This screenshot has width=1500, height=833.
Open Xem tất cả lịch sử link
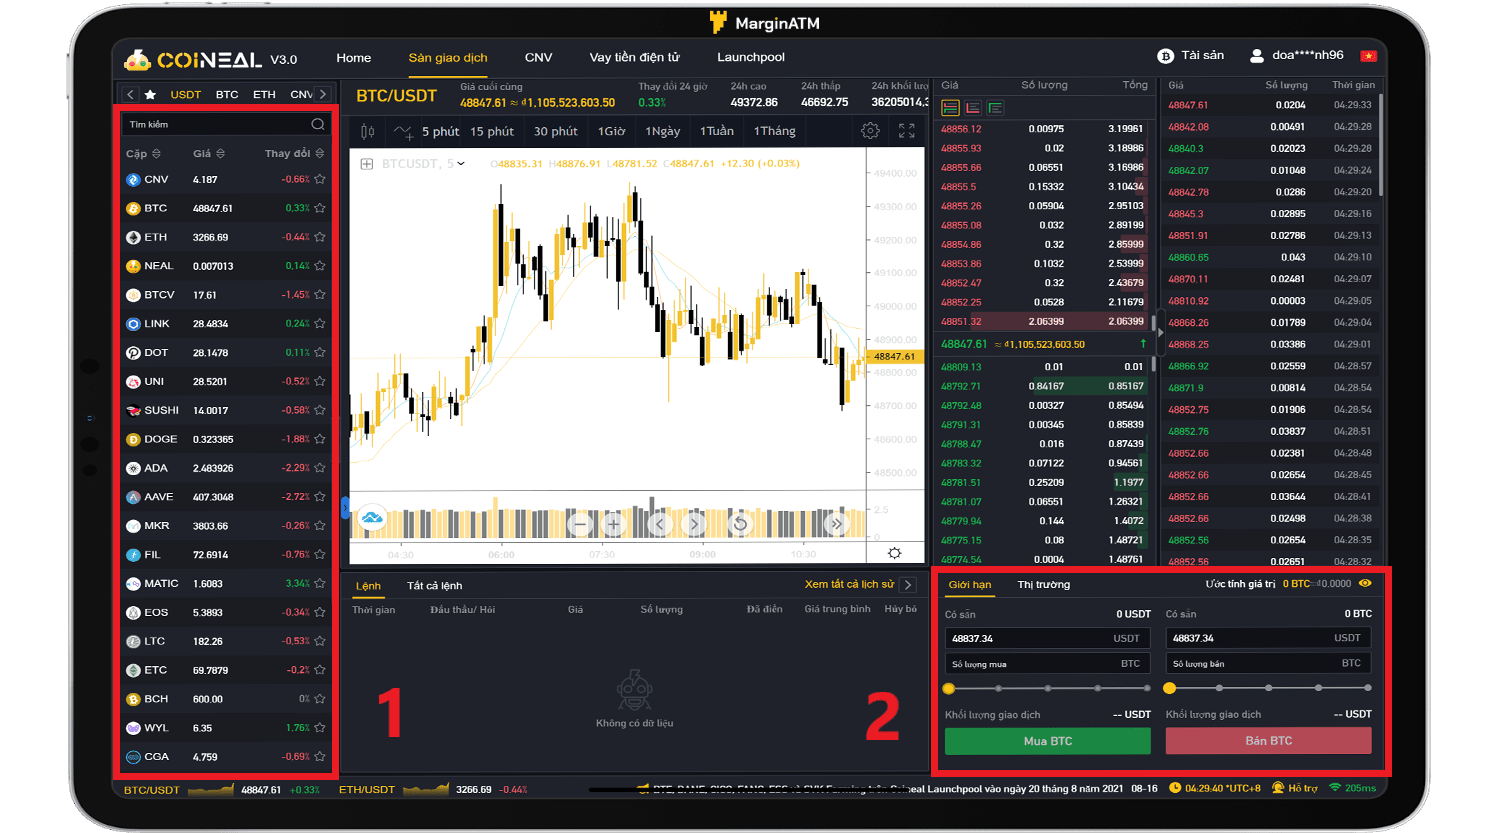[849, 584]
